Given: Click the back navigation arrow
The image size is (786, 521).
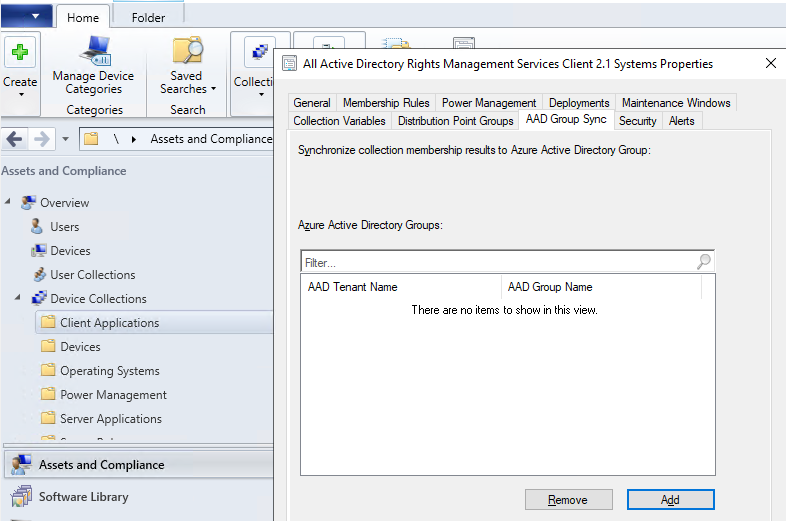Looking at the screenshot, I should [x=15, y=139].
